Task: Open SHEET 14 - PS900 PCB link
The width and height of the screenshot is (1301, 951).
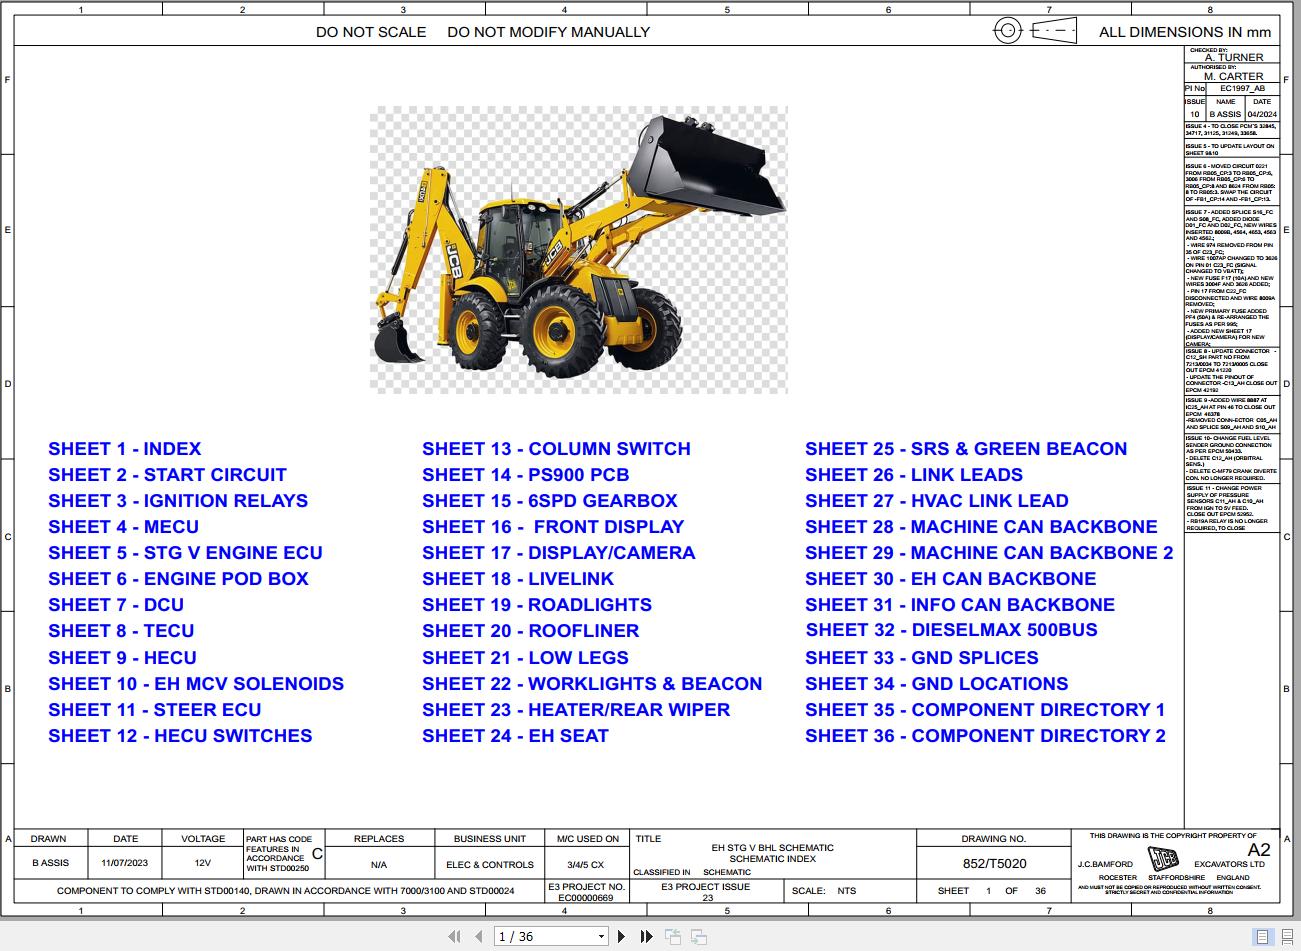Action: 525,475
